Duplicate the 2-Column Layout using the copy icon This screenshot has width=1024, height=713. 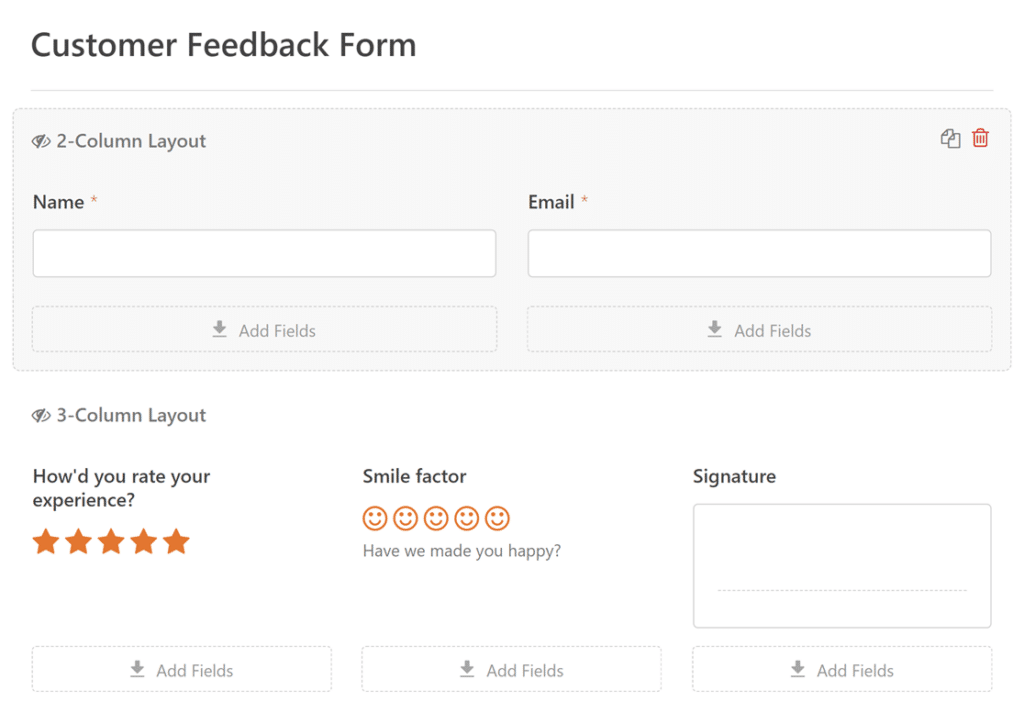(950, 138)
